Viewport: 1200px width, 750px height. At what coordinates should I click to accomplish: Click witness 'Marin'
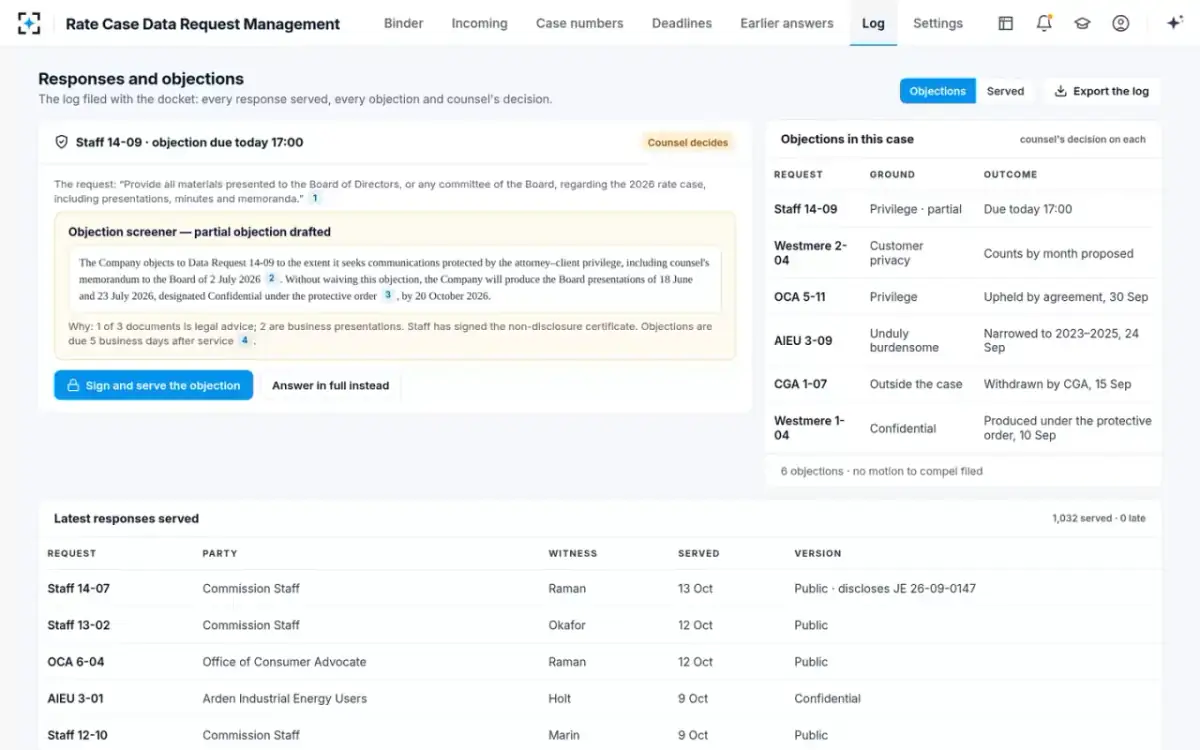566,735
